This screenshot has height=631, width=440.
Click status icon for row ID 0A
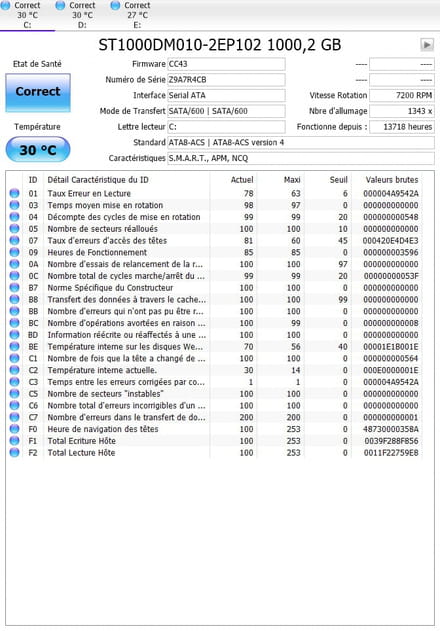tap(14, 264)
